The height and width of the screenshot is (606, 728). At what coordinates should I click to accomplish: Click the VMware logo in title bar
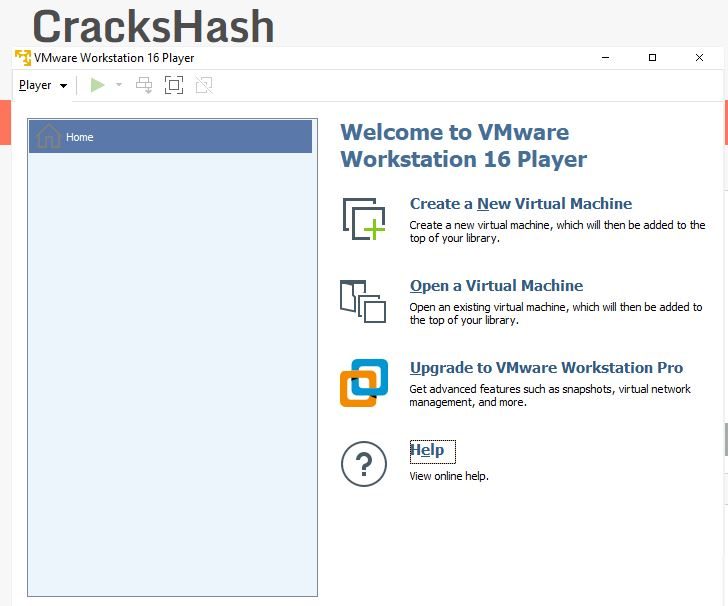[x=23, y=58]
